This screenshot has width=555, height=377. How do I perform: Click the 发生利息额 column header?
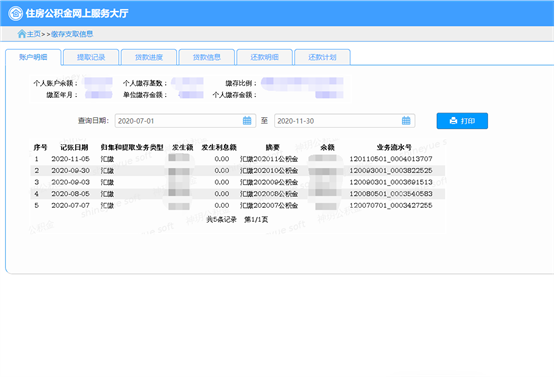coord(219,147)
